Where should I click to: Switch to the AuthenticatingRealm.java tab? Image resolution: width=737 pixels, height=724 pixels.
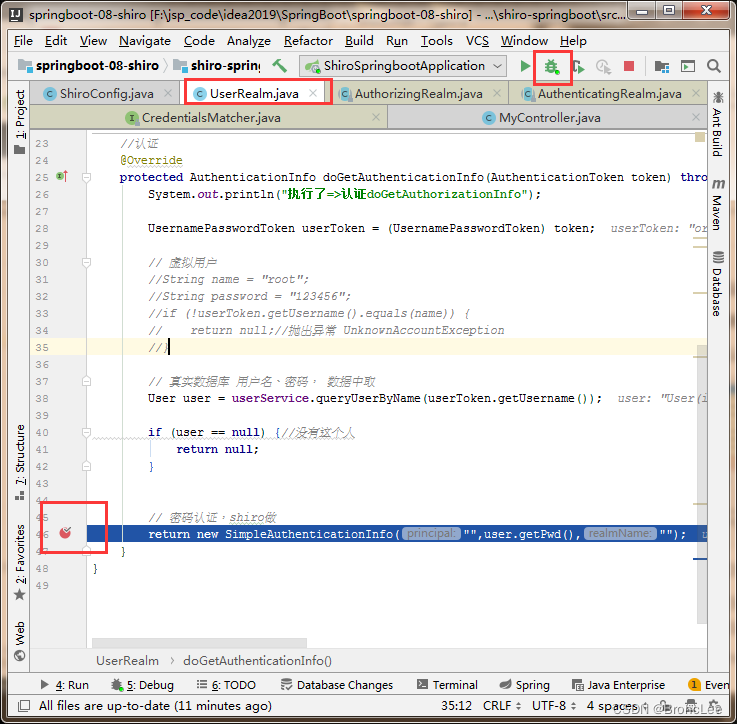pos(609,94)
